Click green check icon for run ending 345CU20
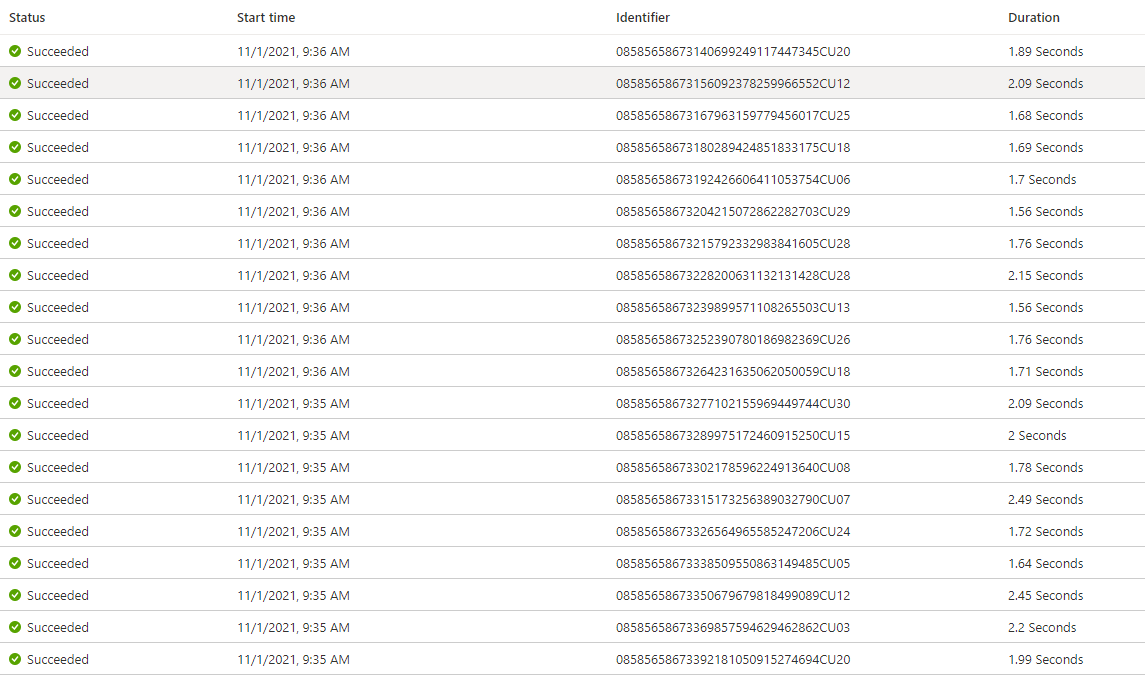This screenshot has height=694, width=1145. click(x=15, y=51)
